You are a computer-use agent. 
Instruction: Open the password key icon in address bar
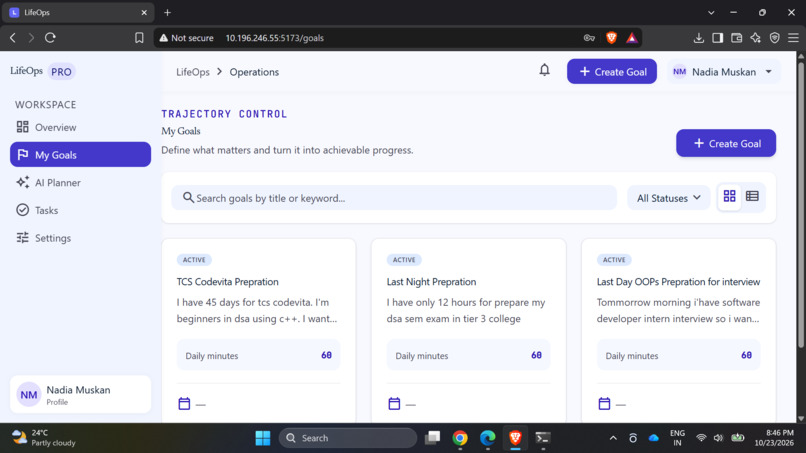click(589, 38)
